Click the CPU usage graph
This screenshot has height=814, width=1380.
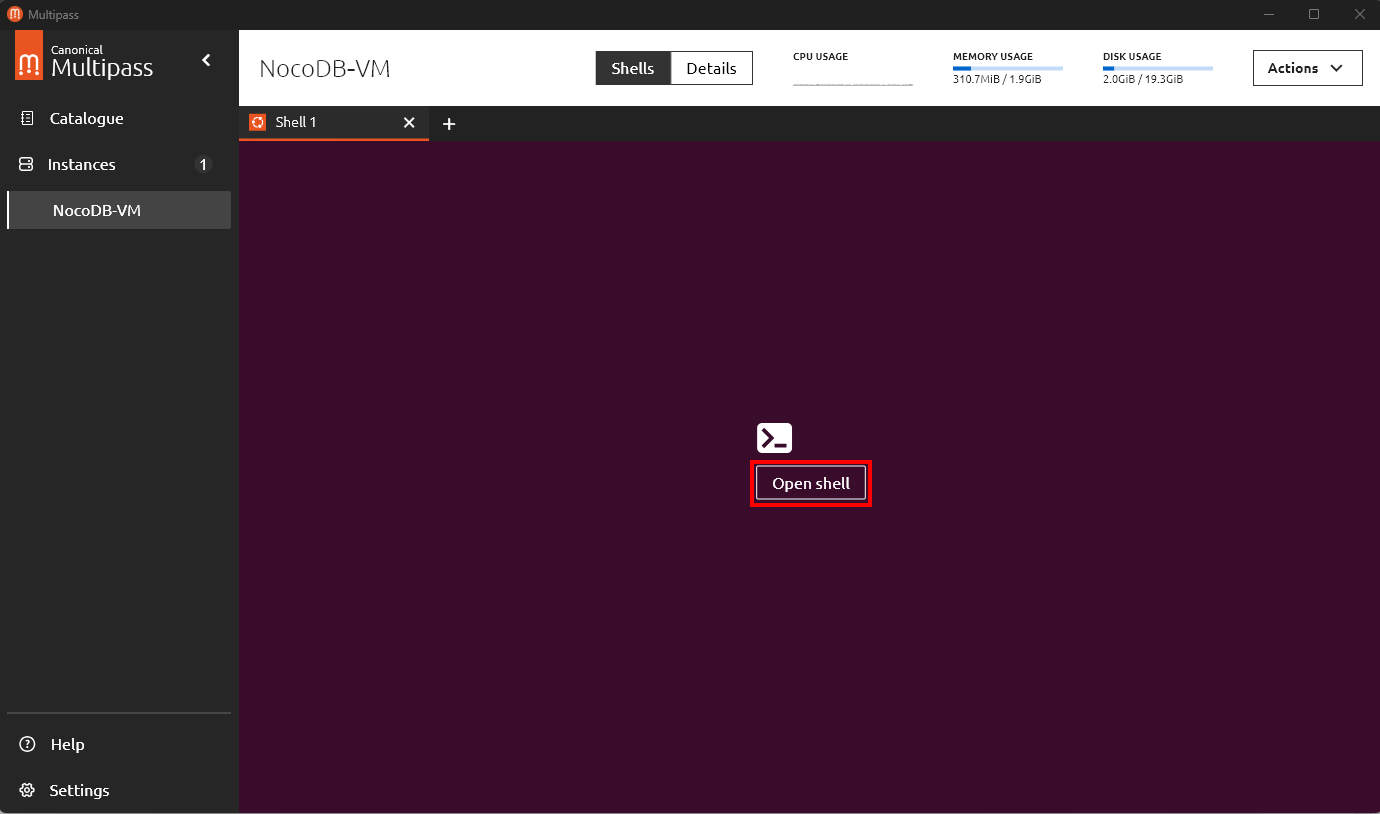852,82
